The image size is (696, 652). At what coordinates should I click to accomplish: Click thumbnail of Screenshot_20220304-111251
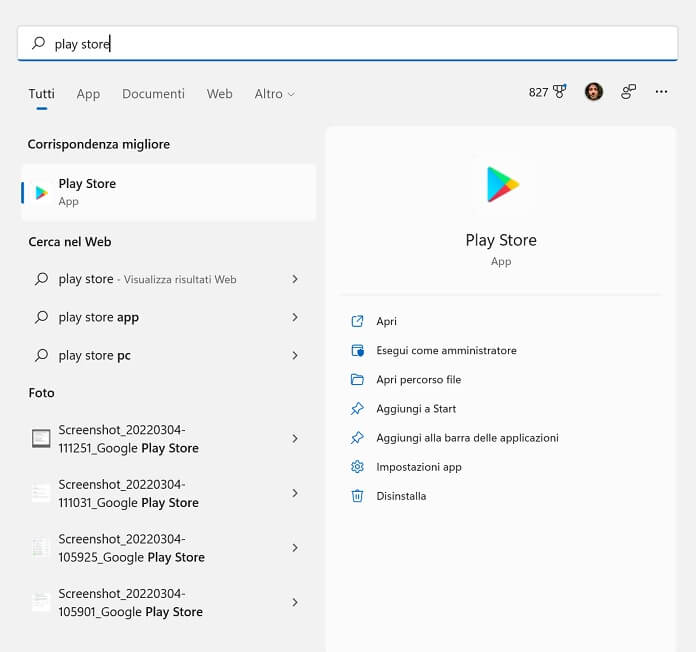(41, 439)
